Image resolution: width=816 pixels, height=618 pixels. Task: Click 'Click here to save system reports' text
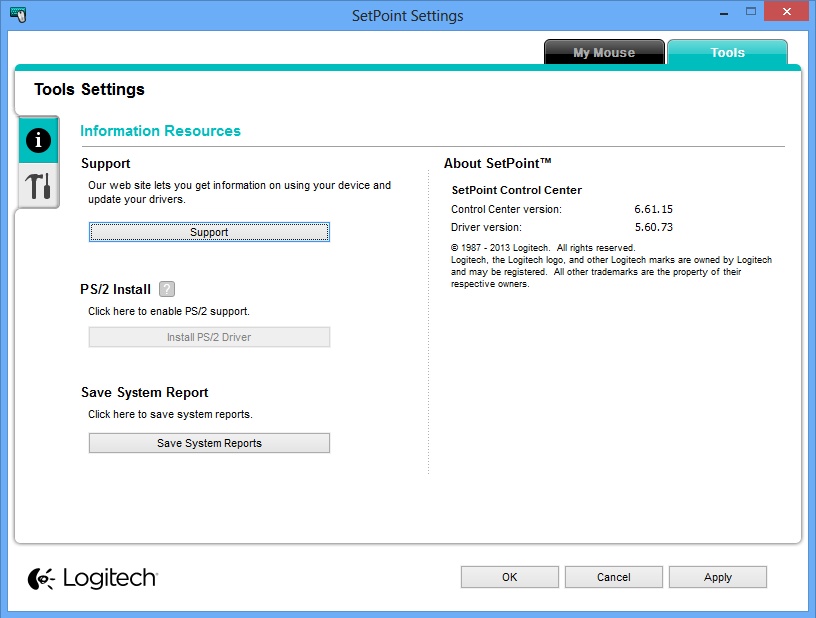coord(170,414)
